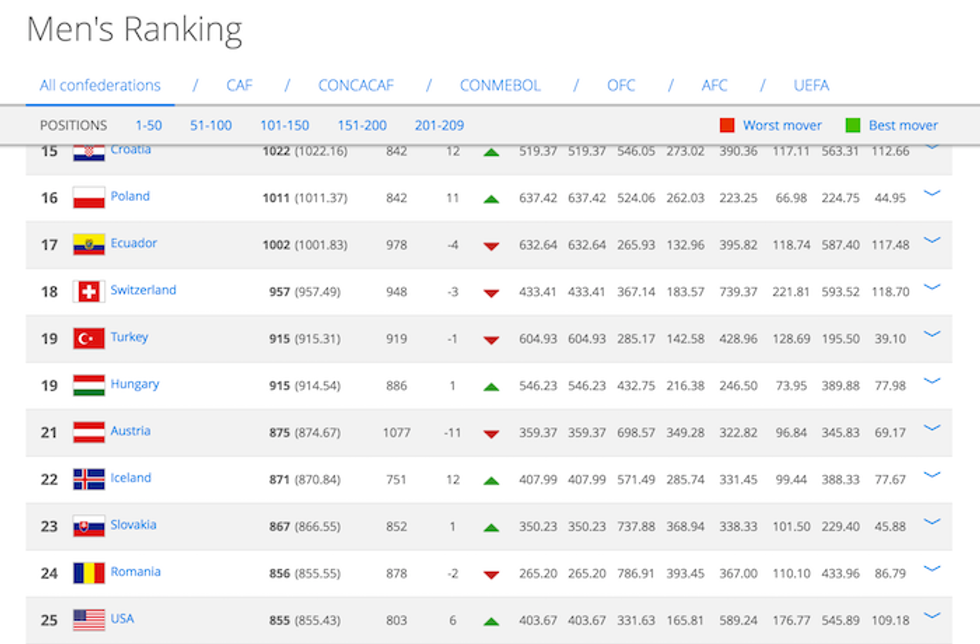Expand the Turkey row details chevron
This screenshot has width=980, height=644.
(932, 334)
